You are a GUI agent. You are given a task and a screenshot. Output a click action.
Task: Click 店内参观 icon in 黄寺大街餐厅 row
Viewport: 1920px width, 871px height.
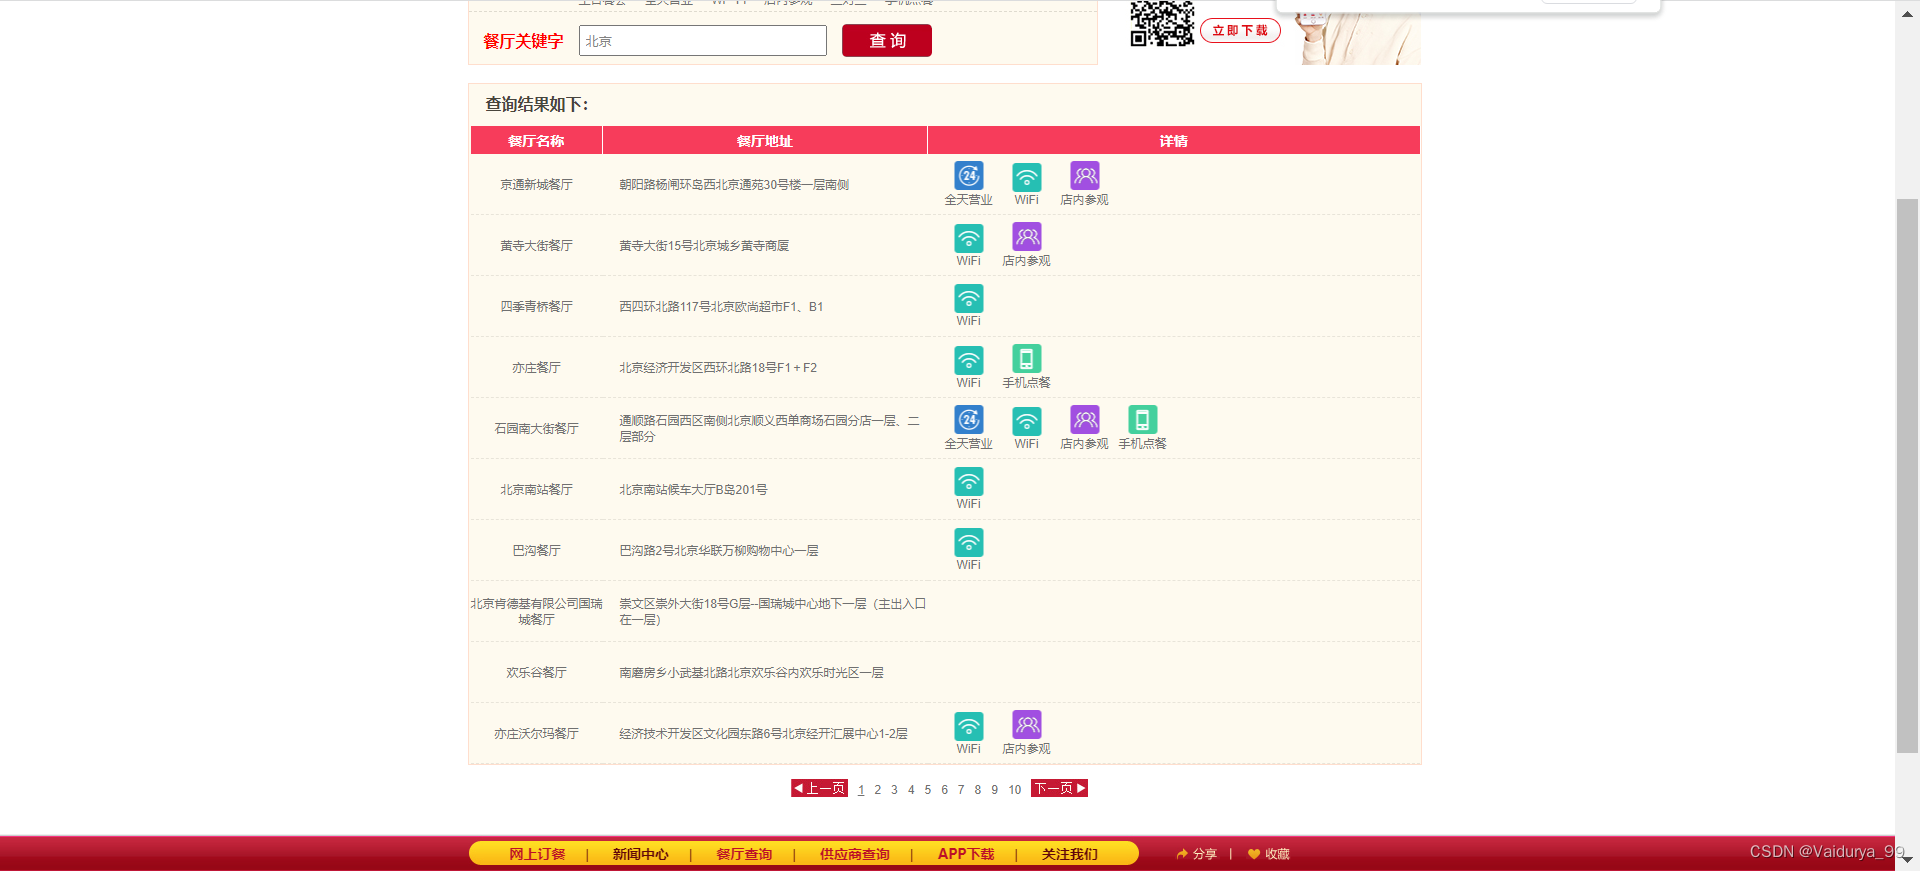point(1026,237)
